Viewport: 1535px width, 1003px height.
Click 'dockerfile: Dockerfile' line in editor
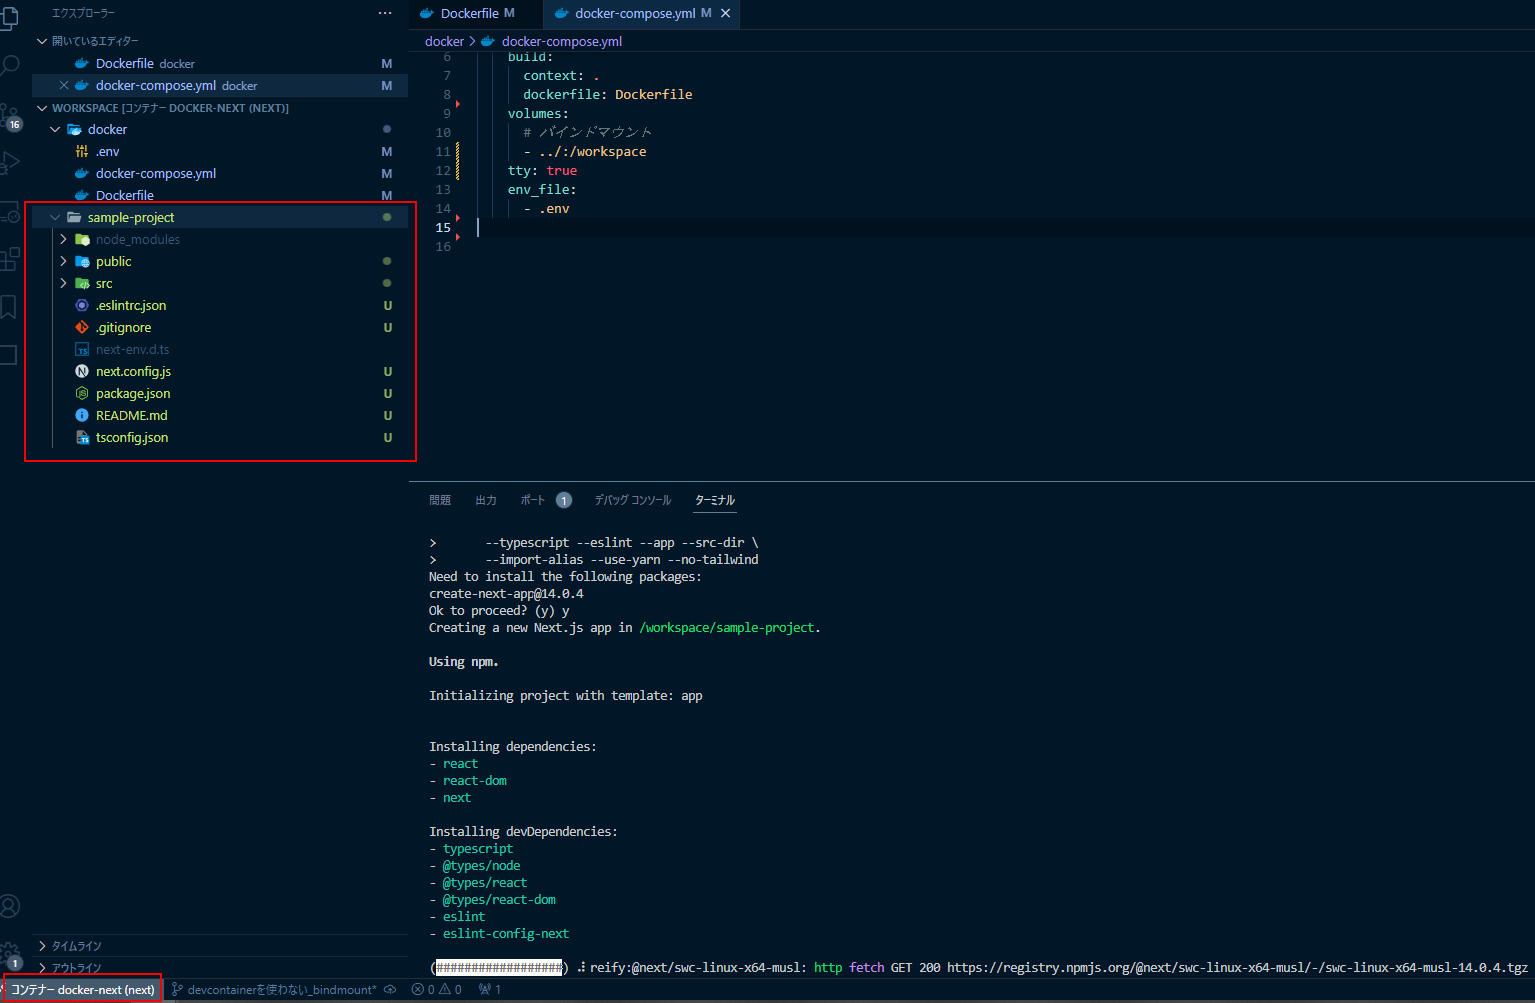click(607, 95)
